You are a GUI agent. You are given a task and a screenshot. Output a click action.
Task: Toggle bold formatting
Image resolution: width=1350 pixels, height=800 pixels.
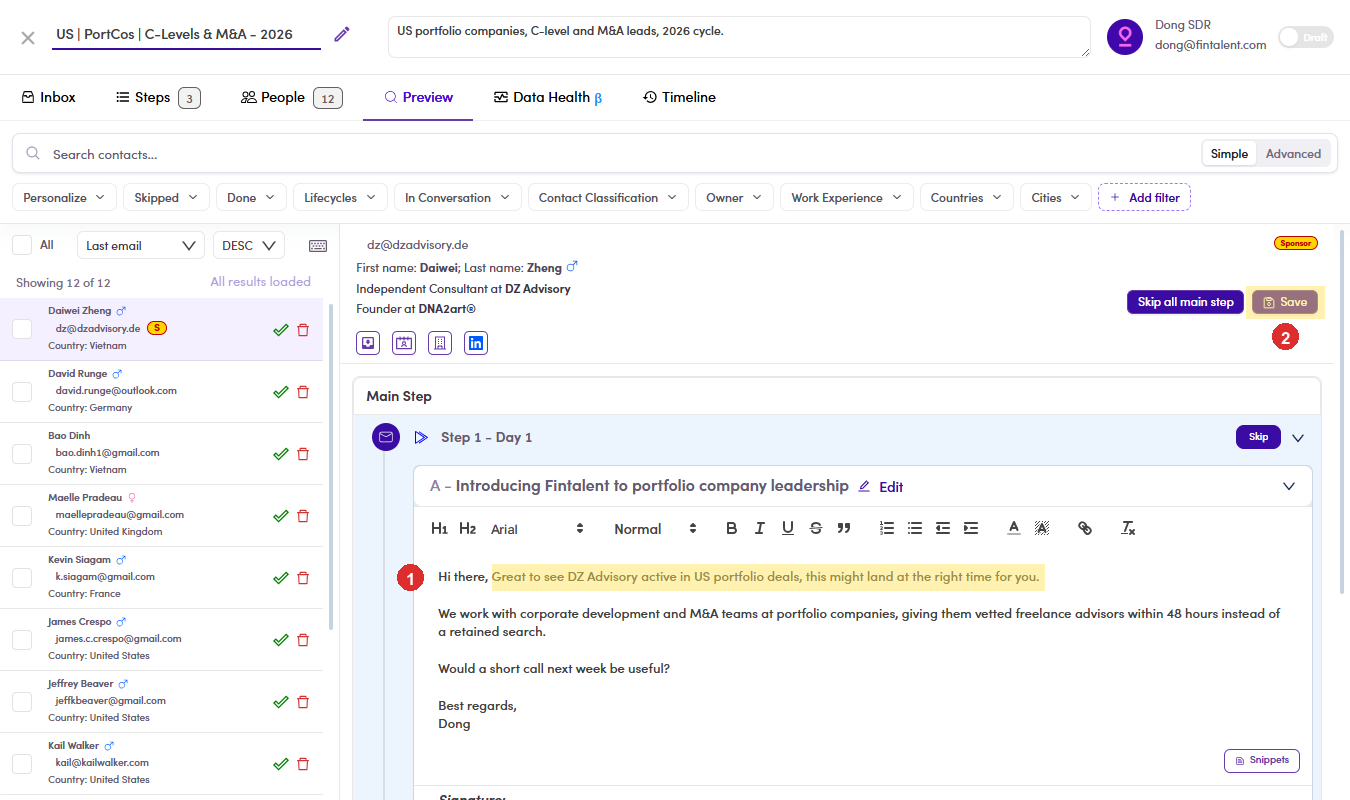pos(731,528)
